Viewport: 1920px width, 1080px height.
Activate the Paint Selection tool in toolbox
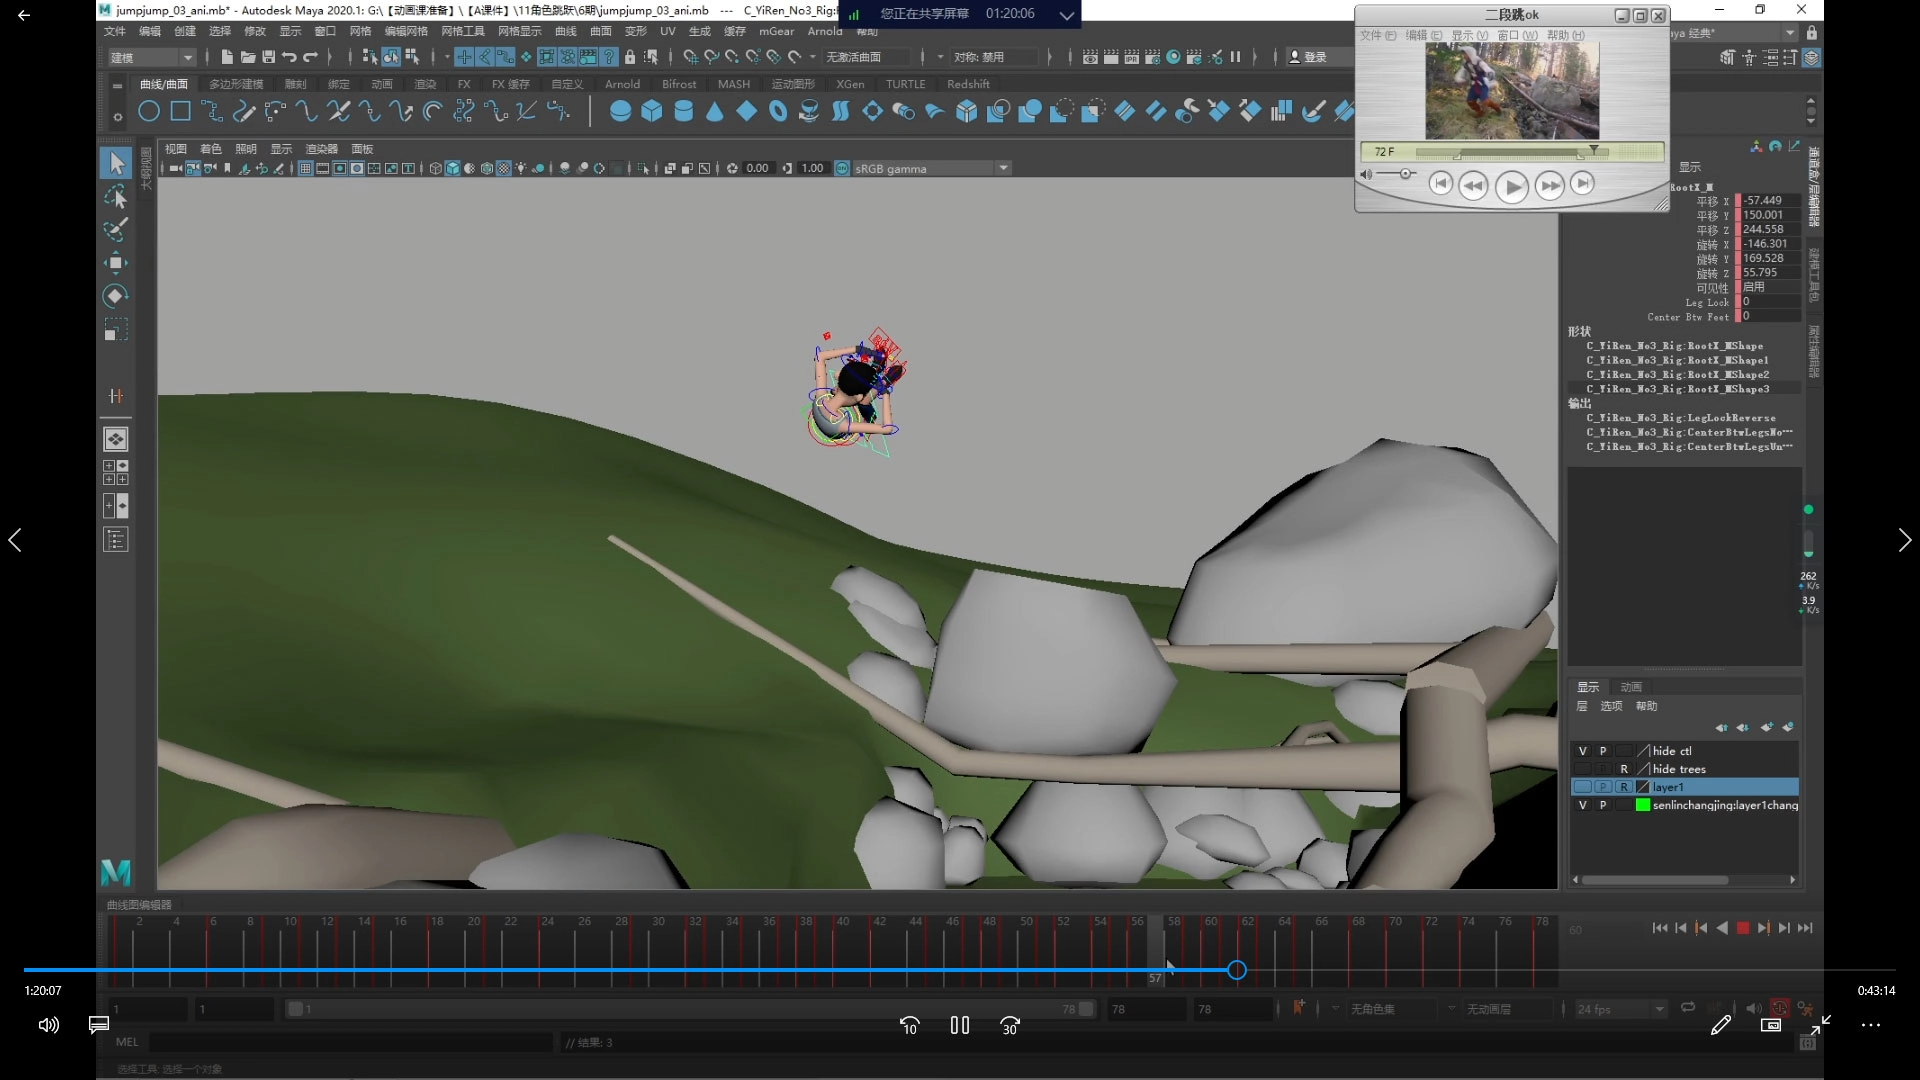coord(115,230)
